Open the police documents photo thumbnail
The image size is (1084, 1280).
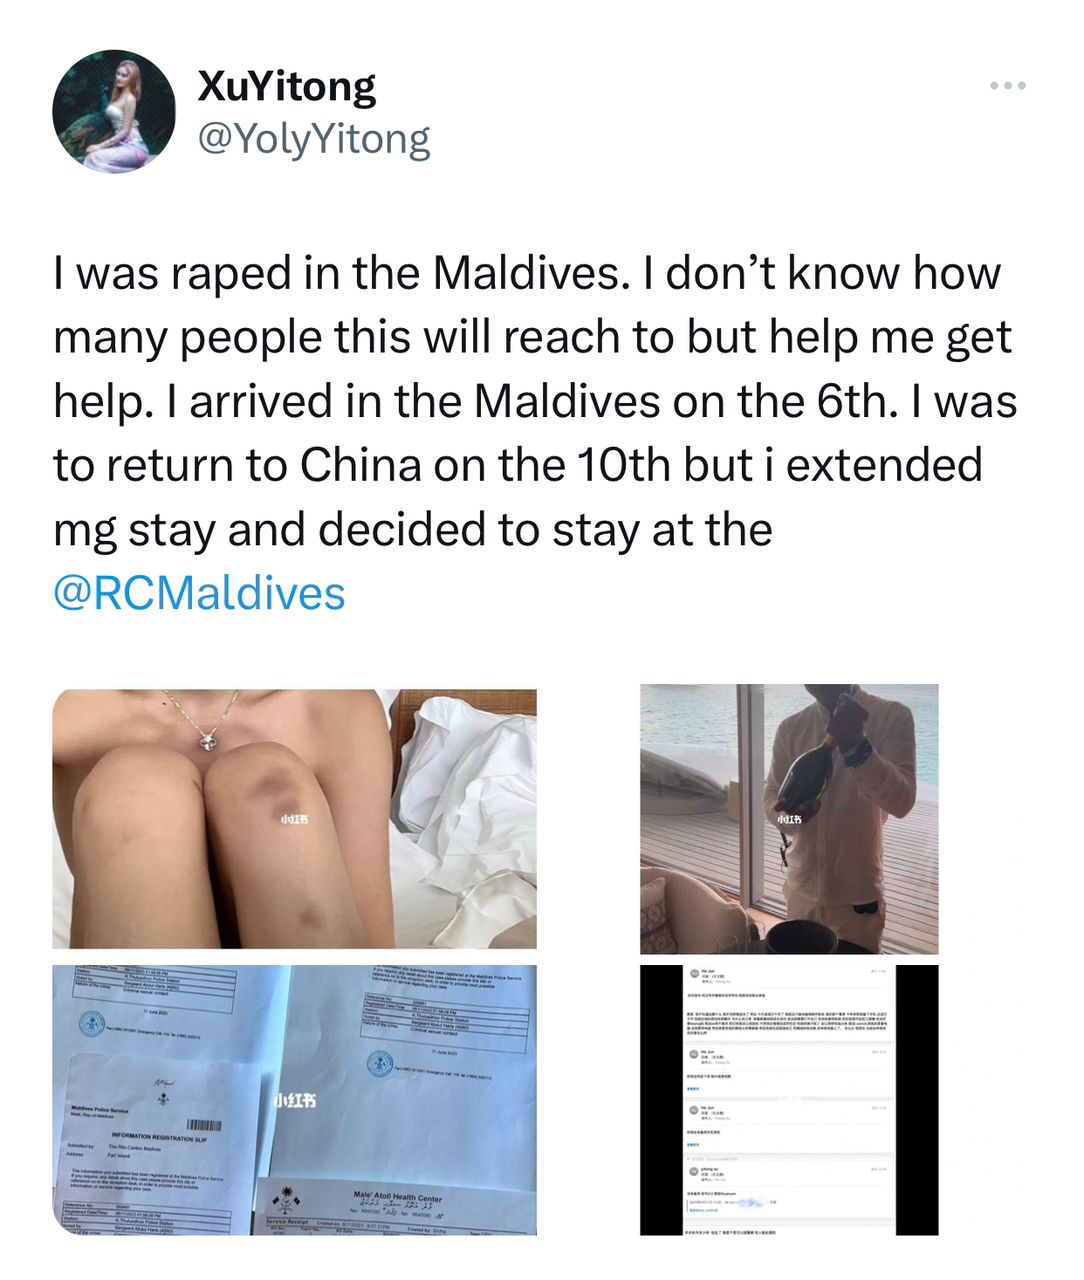[x=294, y=1100]
